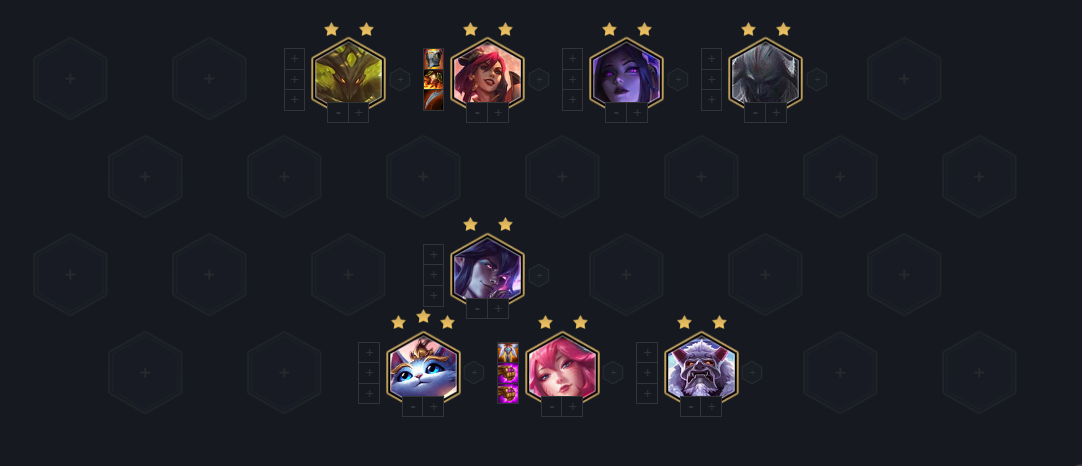Add item to Yuumi's middle item slot
Screen dimensions: 1082x466
point(369,373)
